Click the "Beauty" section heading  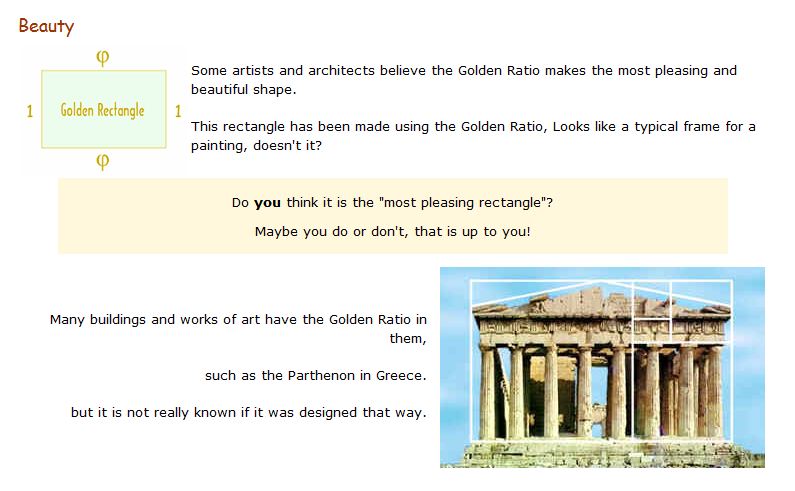pyautogui.click(x=46, y=26)
